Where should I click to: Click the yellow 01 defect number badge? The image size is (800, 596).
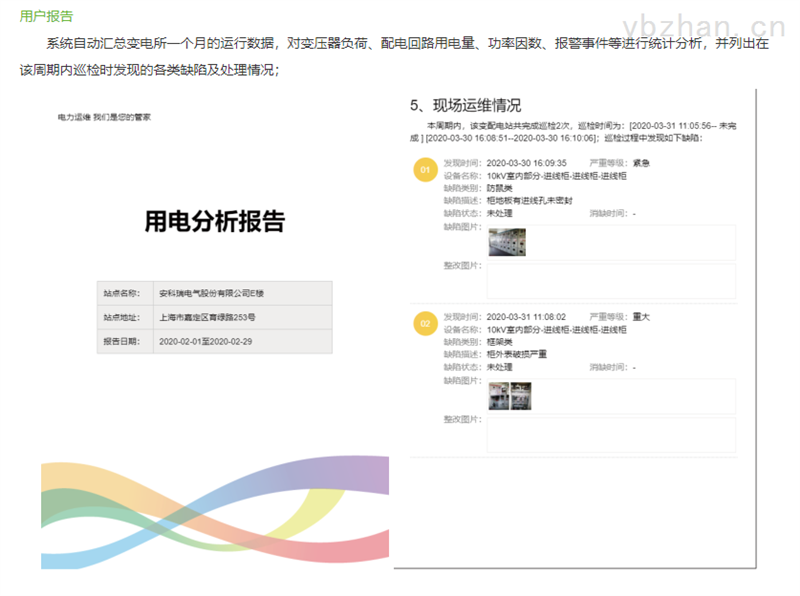(425, 171)
